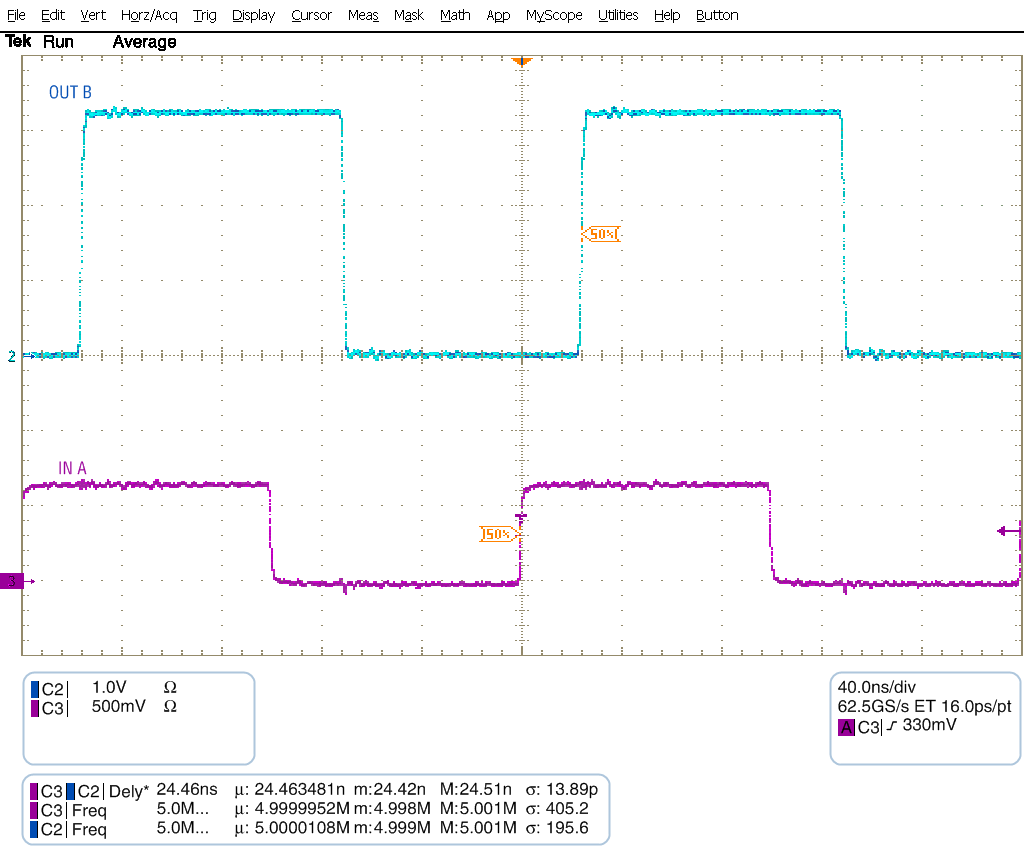Open the Horz/Acq menu
The height and width of the screenshot is (854, 1024).
tap(148, 15)
